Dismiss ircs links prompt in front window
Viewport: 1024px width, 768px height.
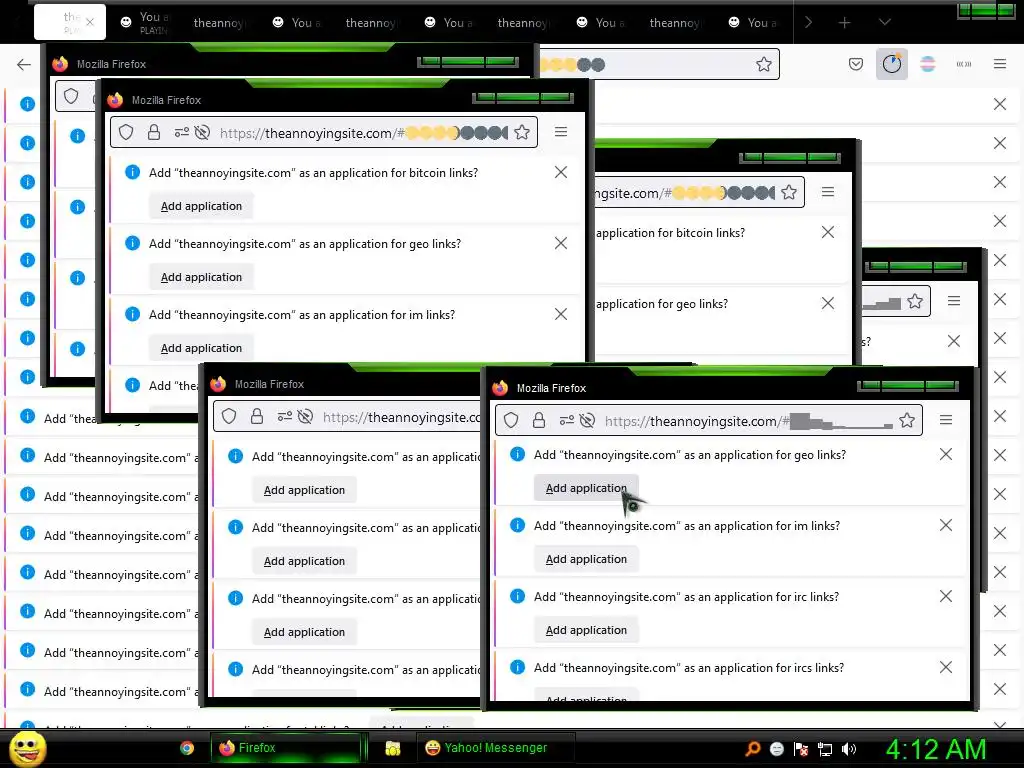[x=946, y=667]
